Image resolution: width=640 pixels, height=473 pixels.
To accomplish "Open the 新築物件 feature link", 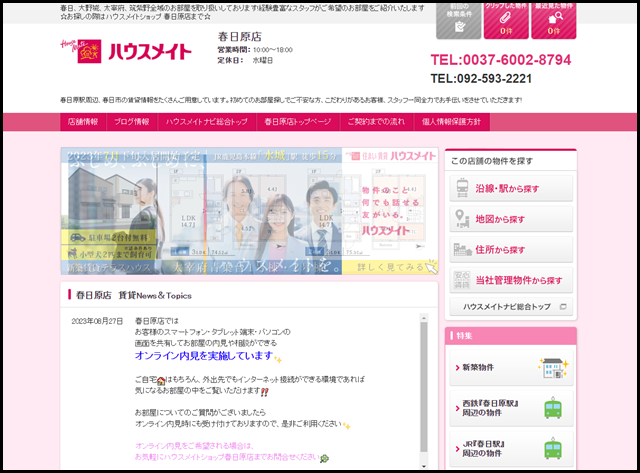I will 511,367.
